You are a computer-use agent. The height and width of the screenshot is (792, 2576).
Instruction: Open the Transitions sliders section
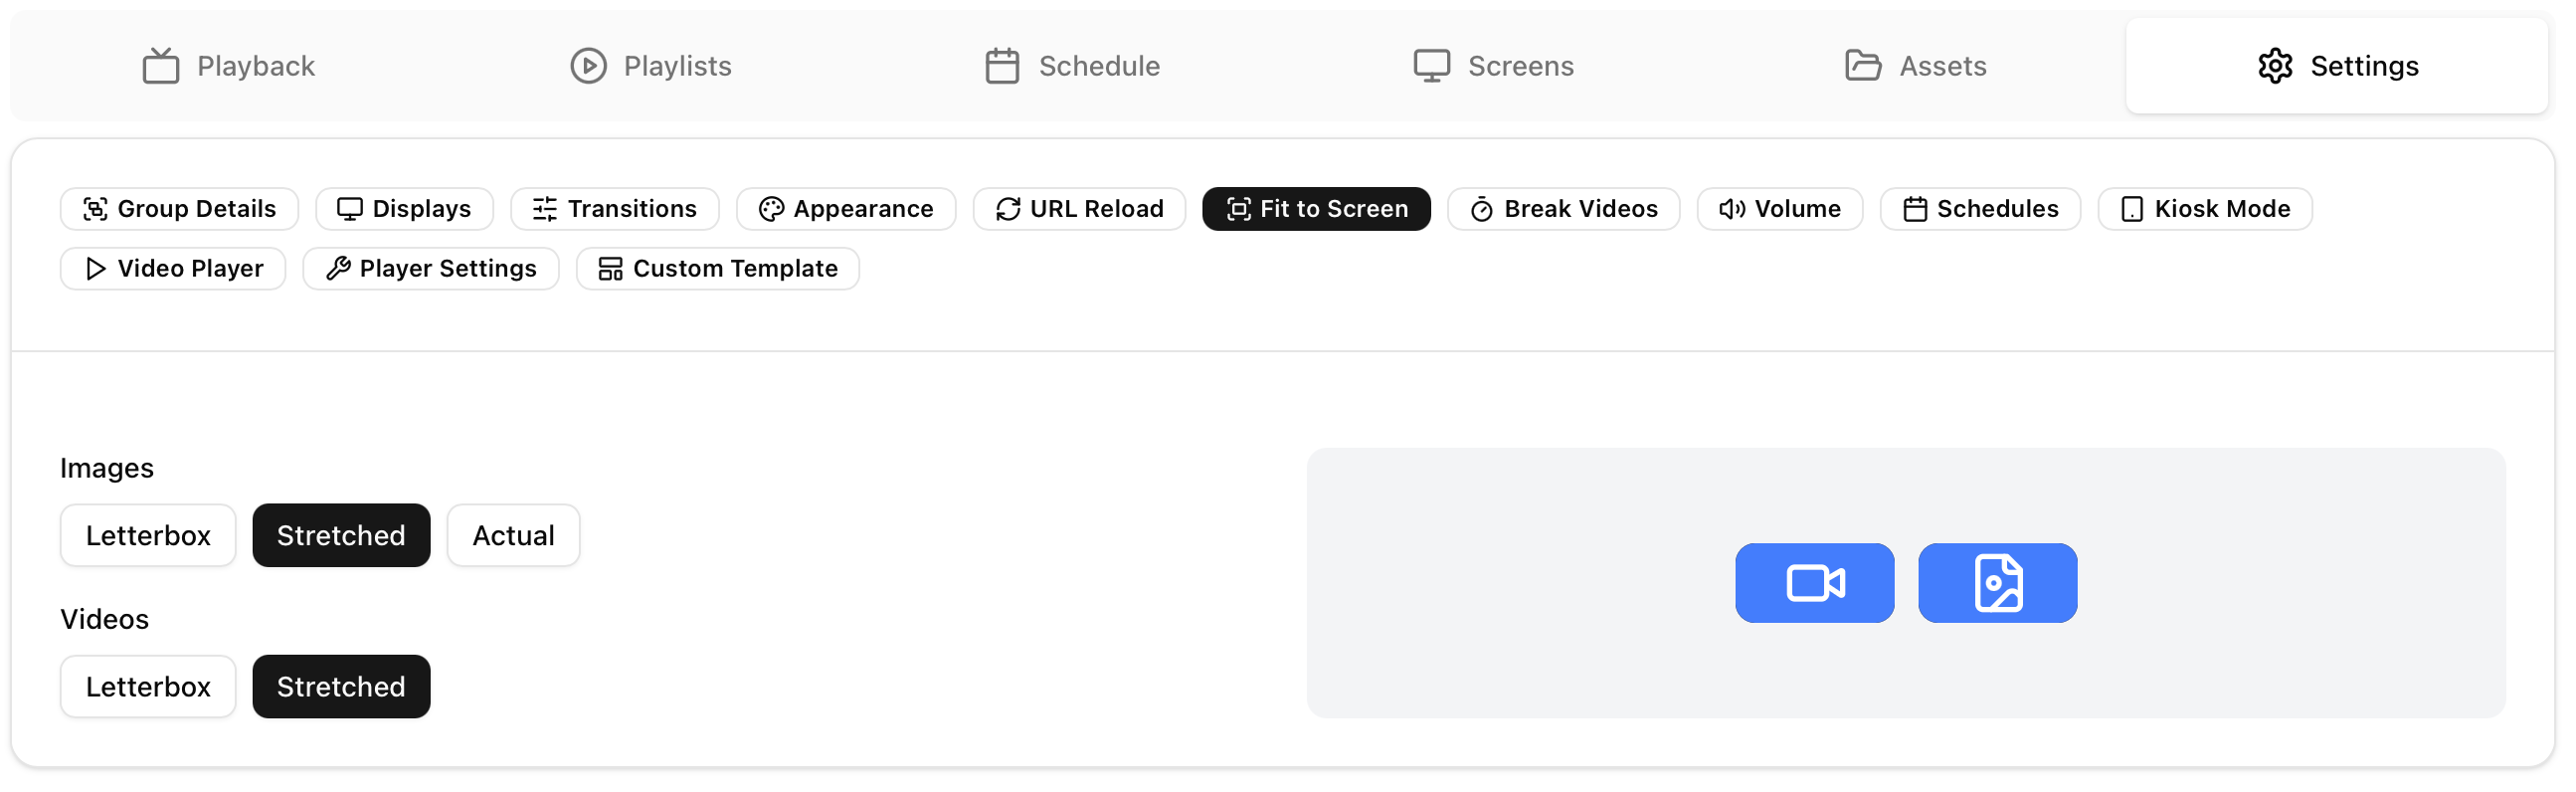click(x=614, y=209)
